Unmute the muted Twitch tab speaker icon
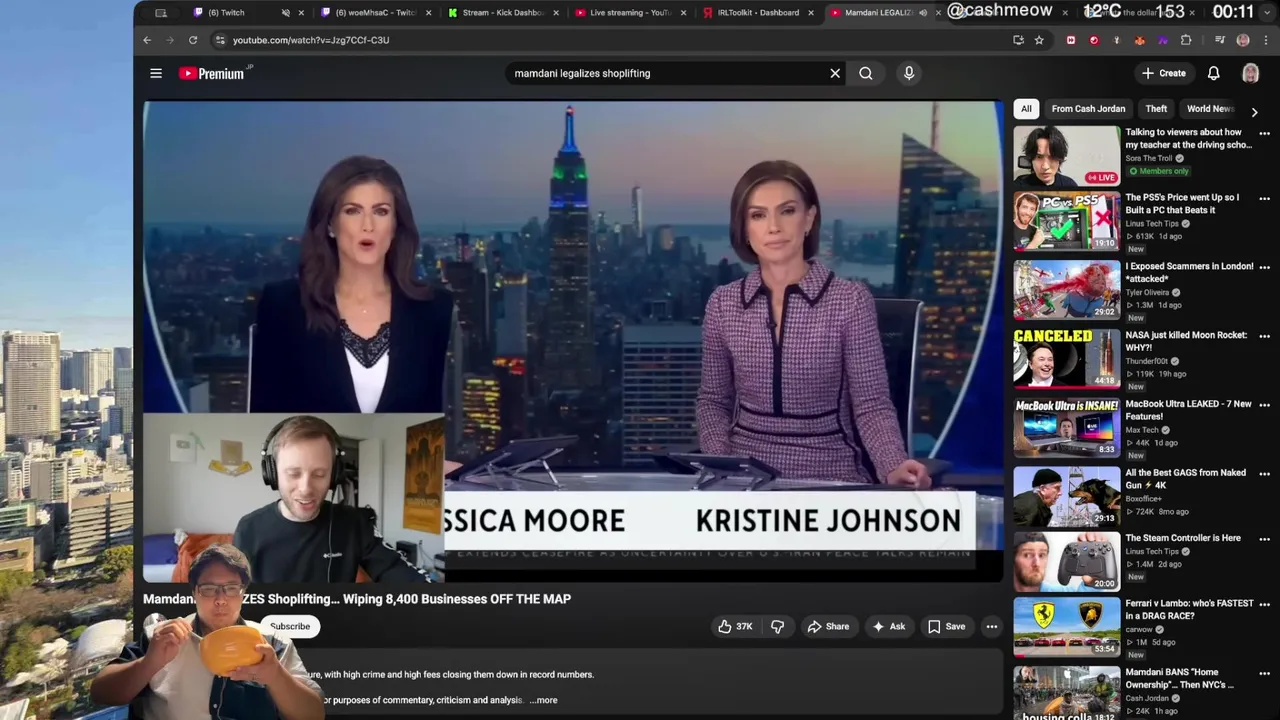This screenshot has height=720, width=1280. [x=285, y=13]
